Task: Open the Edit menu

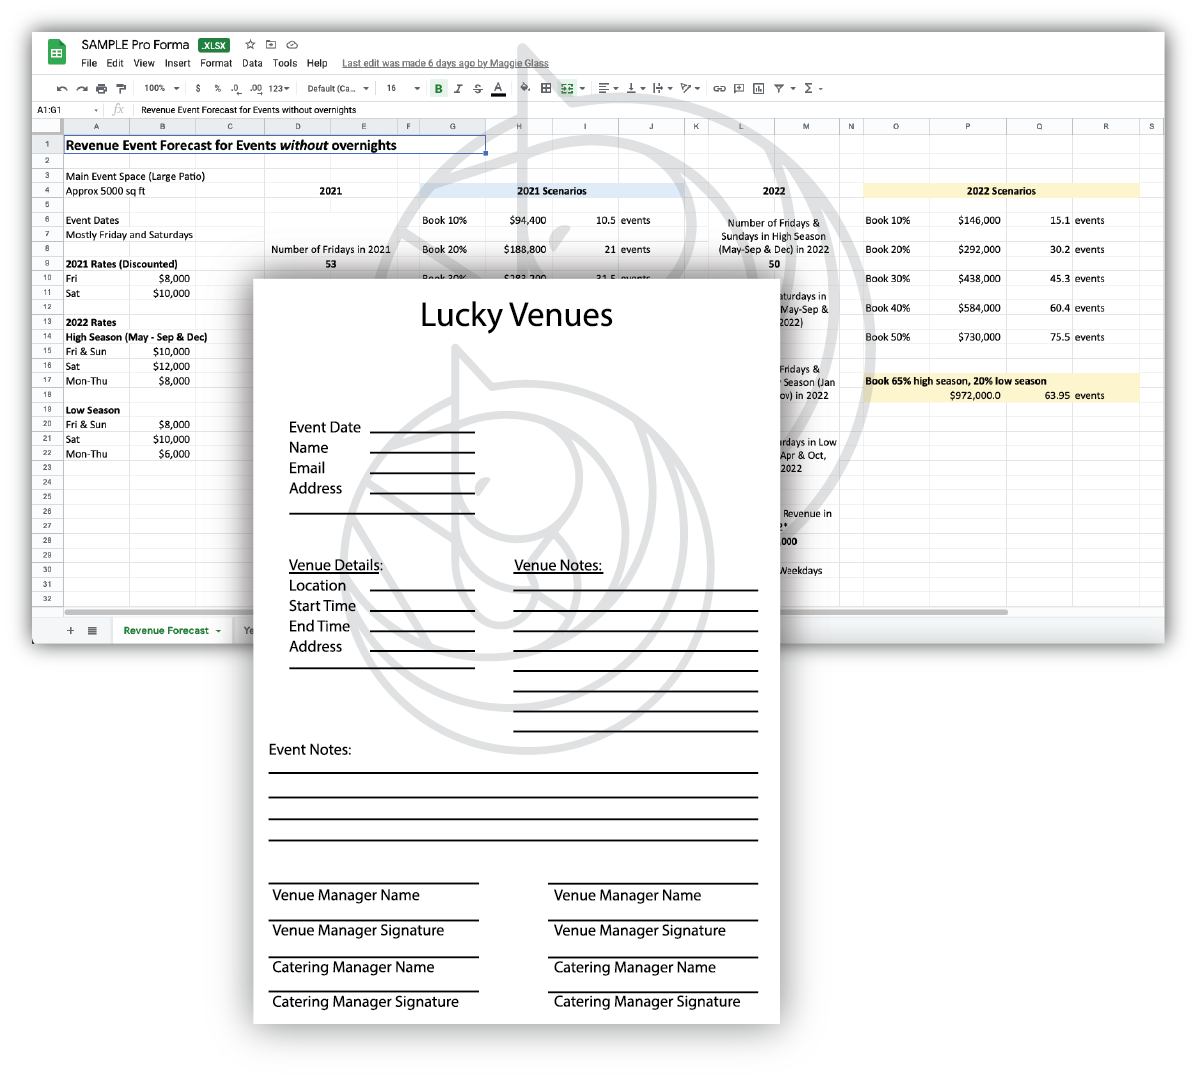Action: coord(115,63)
